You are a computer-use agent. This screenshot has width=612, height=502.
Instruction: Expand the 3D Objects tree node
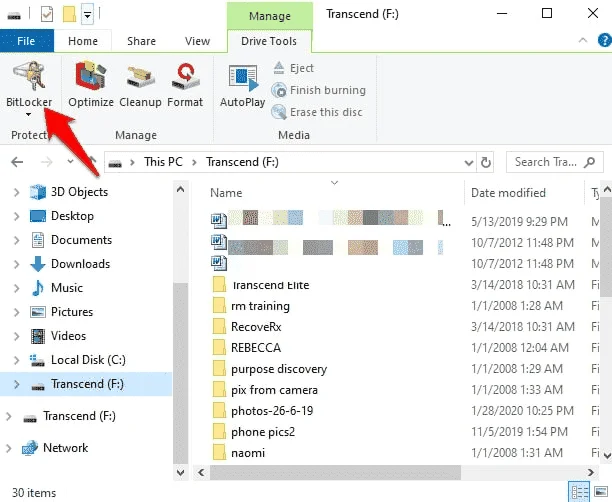click(x=16, y=192)
